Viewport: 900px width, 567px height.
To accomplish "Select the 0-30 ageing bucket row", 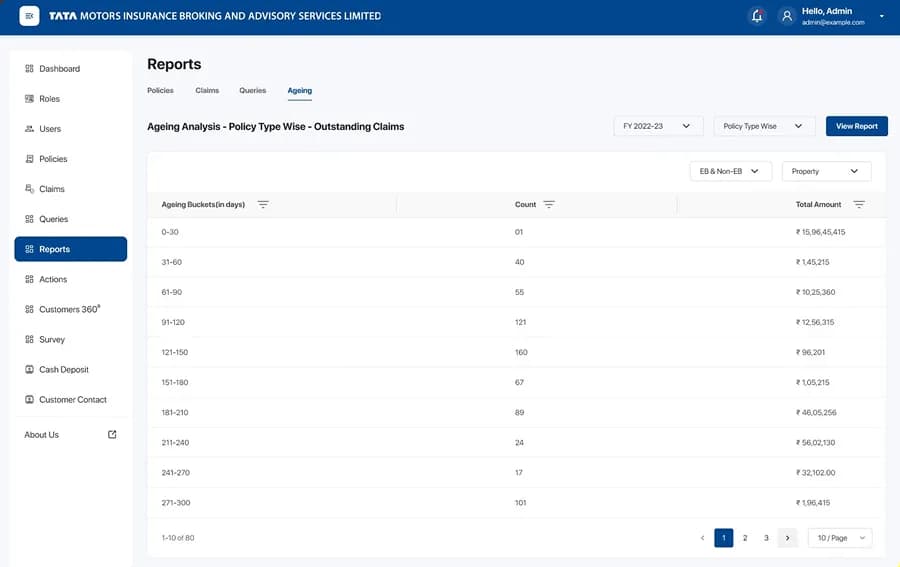I will coord(515,232).
